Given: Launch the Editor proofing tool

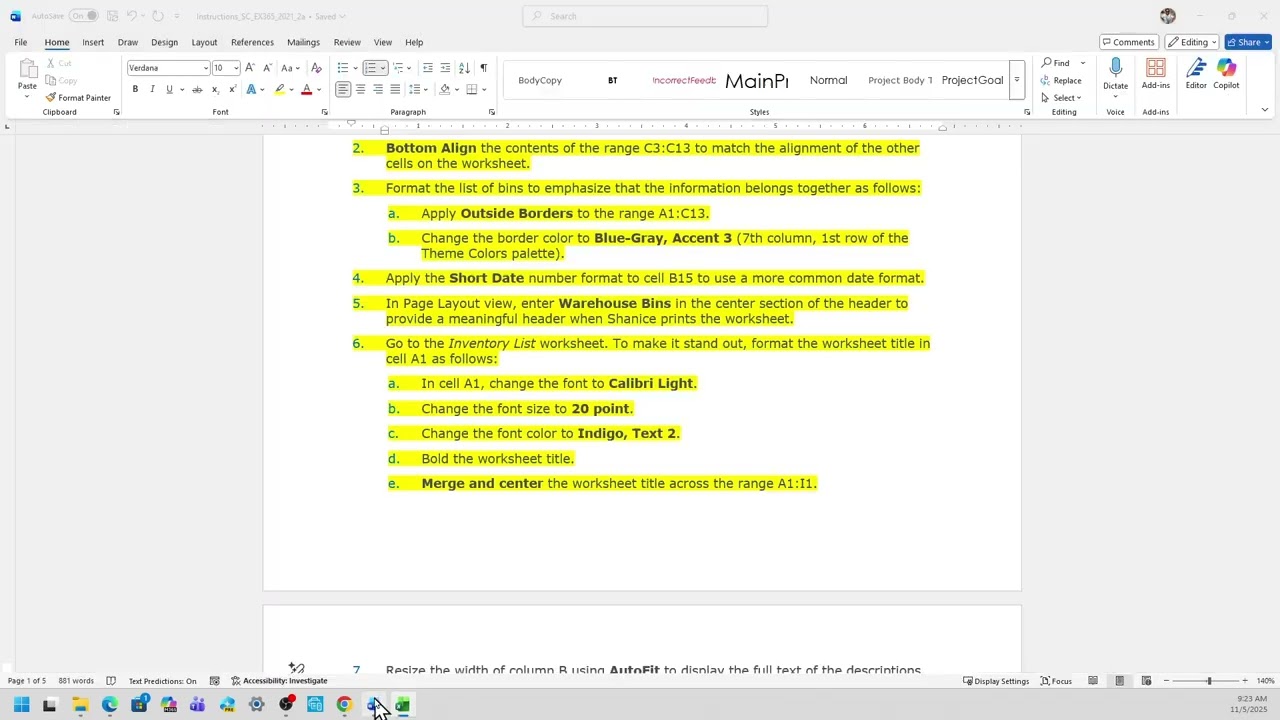Looking at the screenshot, I should pos(1196,74).
